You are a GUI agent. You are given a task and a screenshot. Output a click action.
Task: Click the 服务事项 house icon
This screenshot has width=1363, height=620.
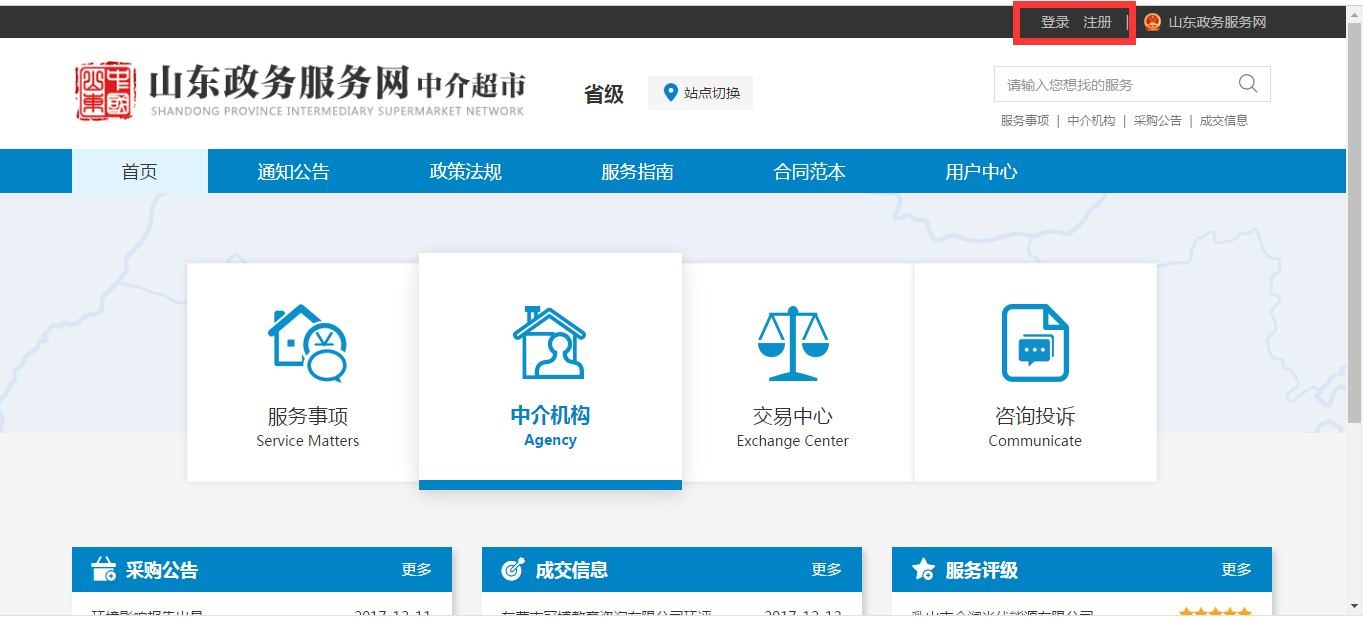(307, 343)
